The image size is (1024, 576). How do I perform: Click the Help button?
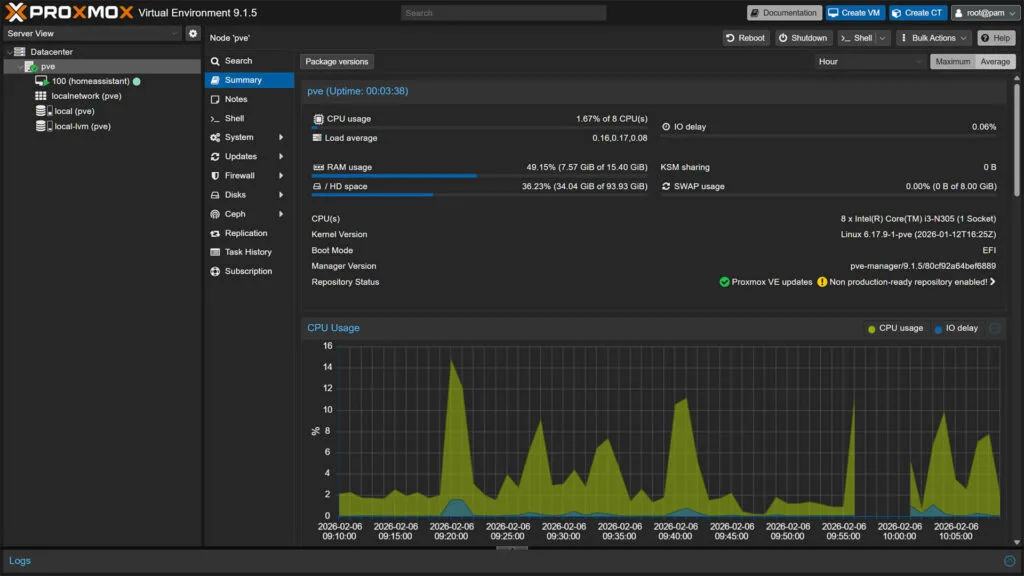coord(996,38)
